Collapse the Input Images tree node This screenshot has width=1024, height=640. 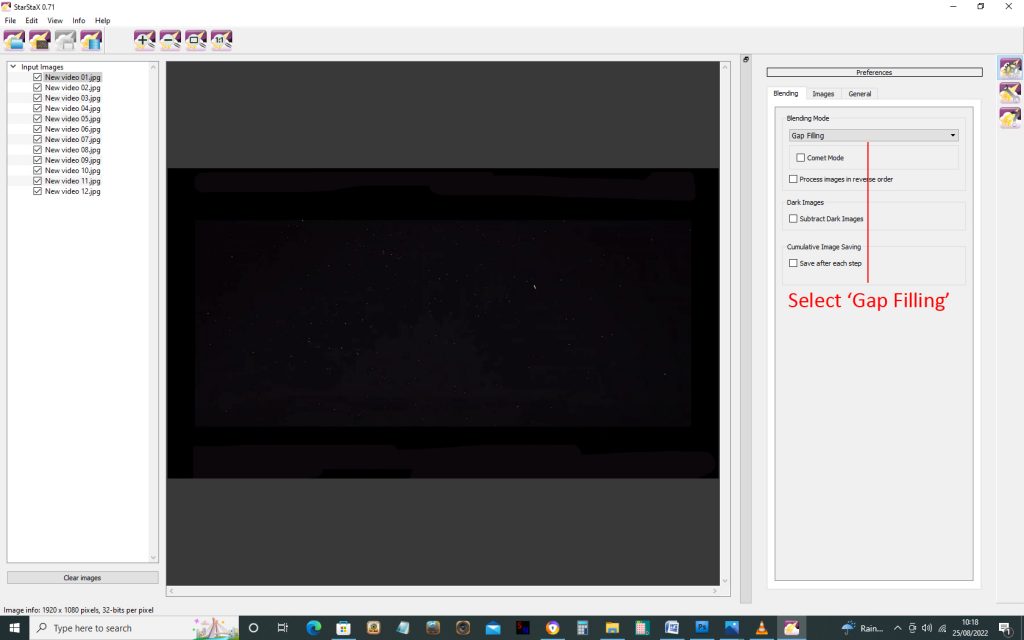tap(13, 67)
